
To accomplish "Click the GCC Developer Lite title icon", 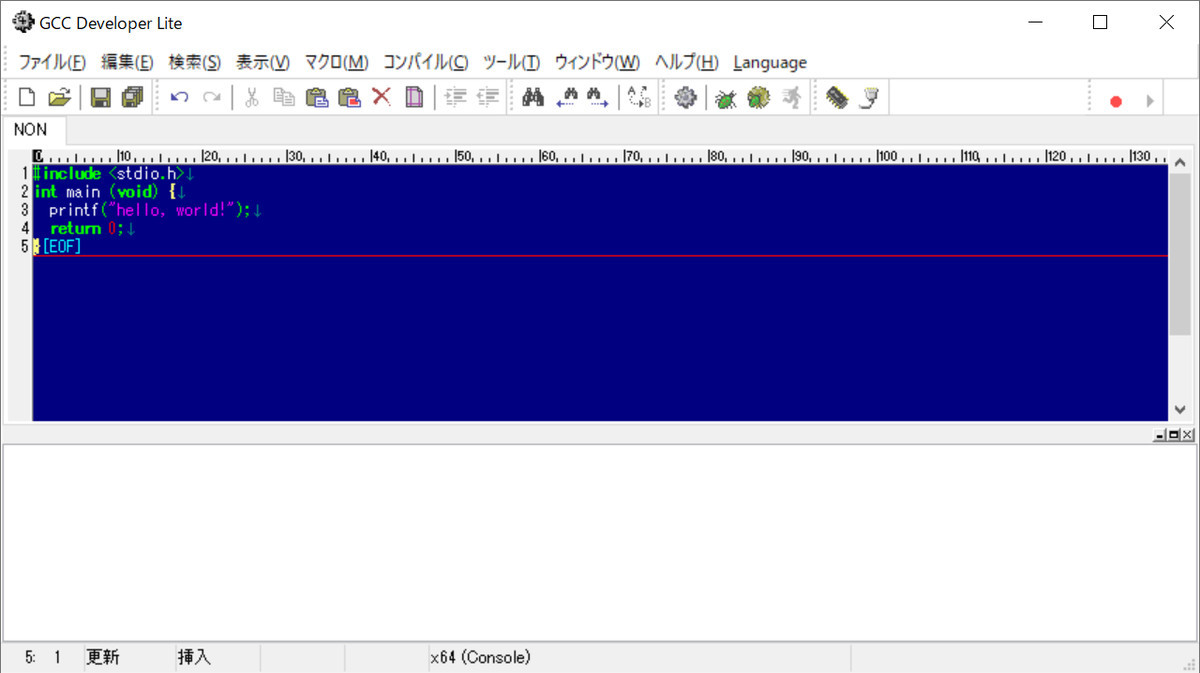I will click(22, 22).
